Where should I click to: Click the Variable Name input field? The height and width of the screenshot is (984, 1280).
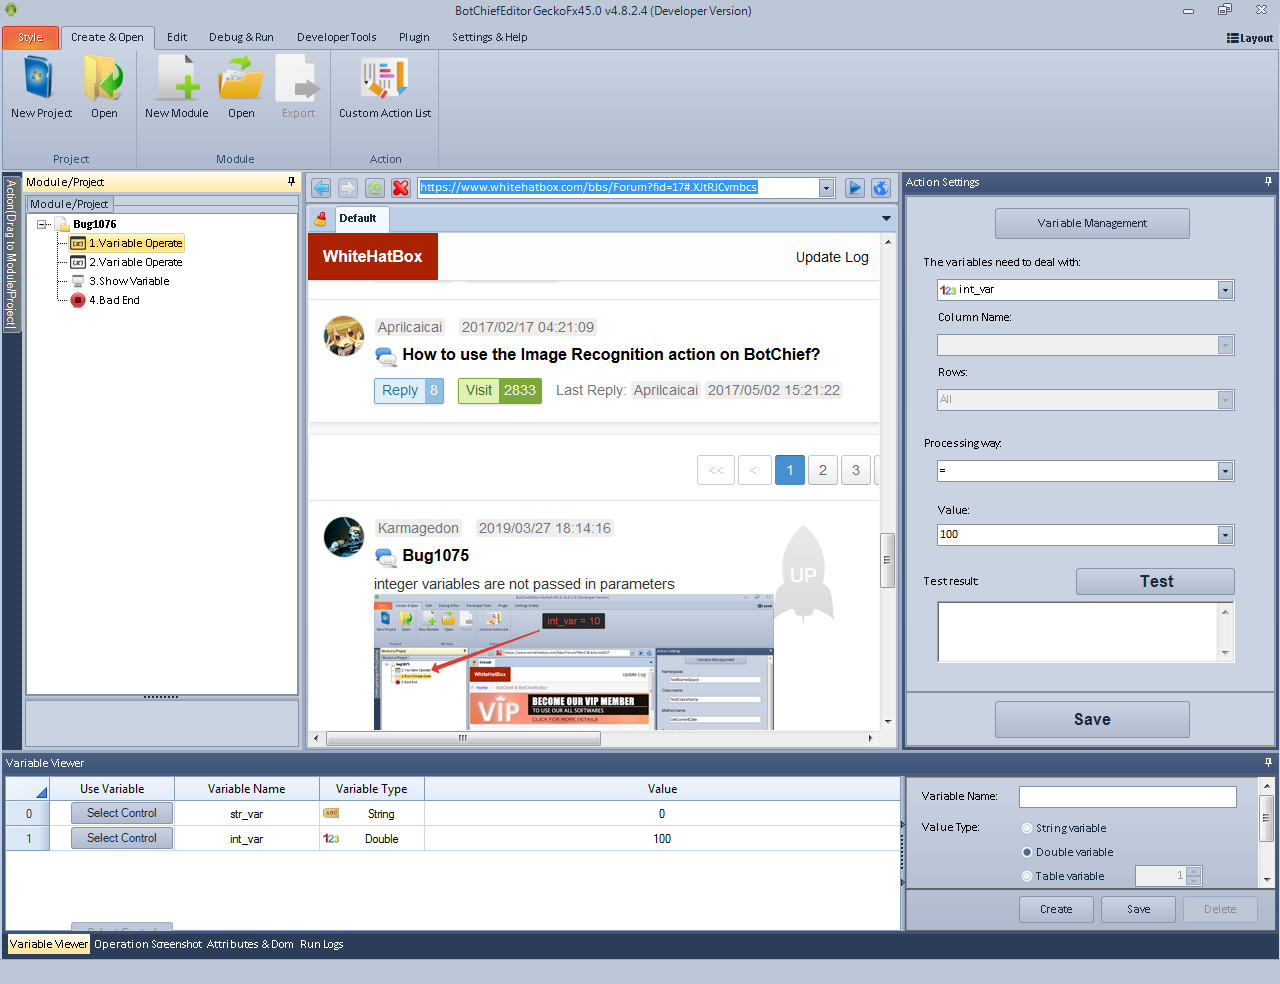click(1127, 797)
